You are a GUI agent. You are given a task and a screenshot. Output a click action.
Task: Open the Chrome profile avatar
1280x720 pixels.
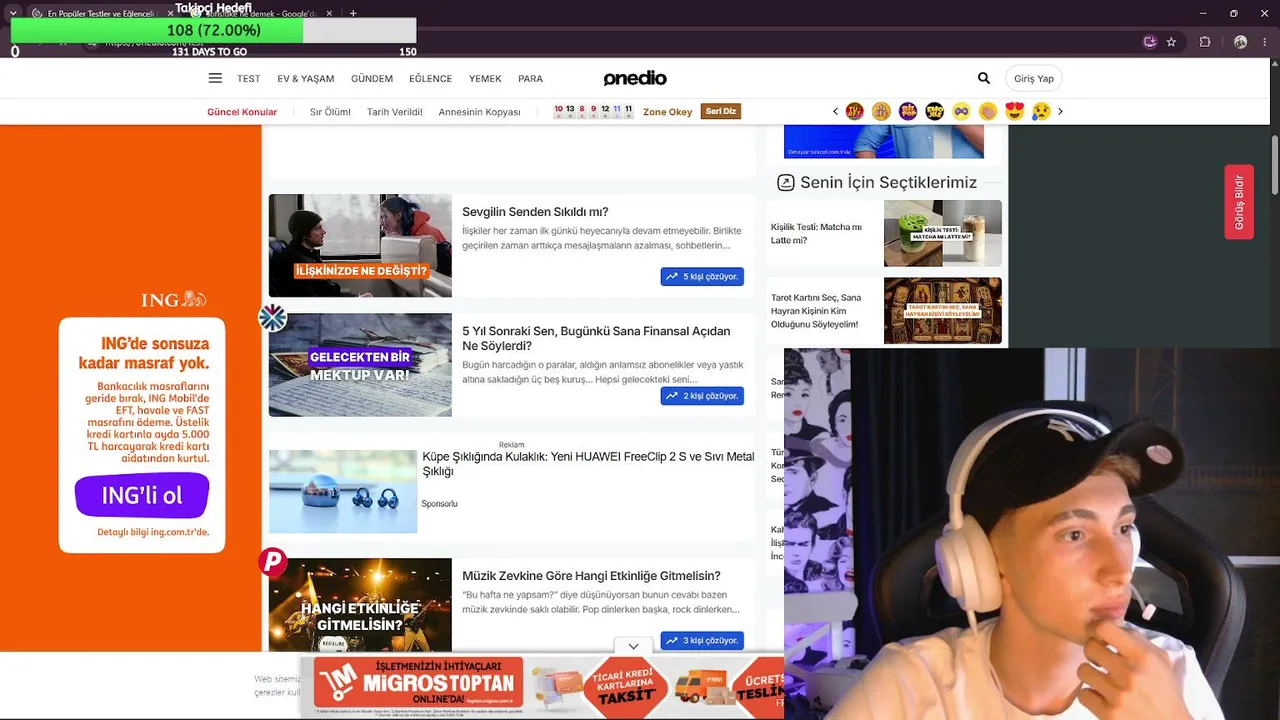coord(1240,42)
